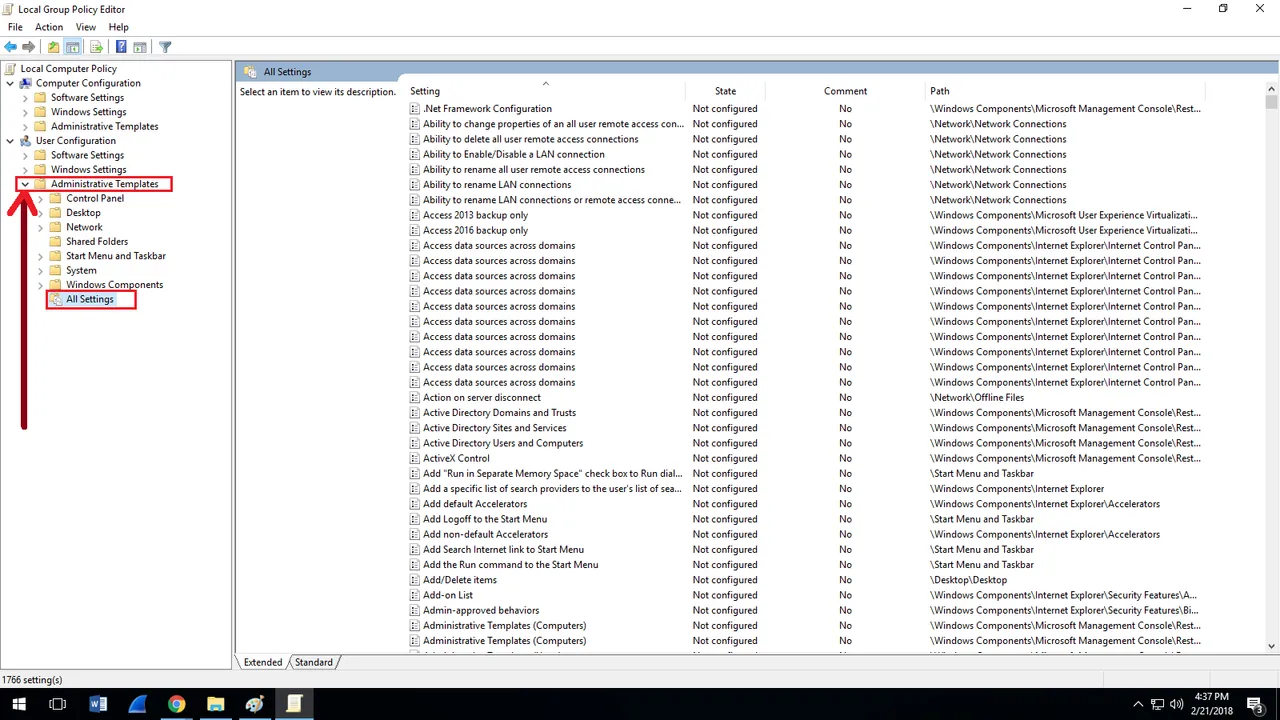Expand the Desktop tree node
This screenshot has height=720, width=1280.
point(41,213)
